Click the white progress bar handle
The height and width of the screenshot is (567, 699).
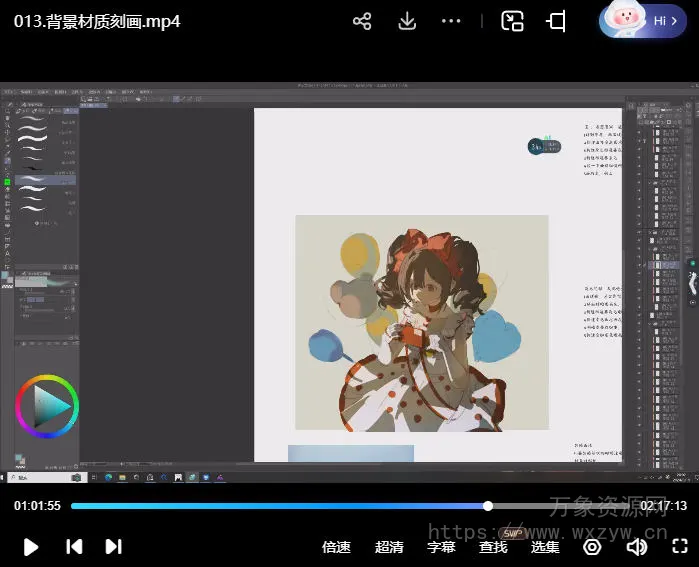488,506
